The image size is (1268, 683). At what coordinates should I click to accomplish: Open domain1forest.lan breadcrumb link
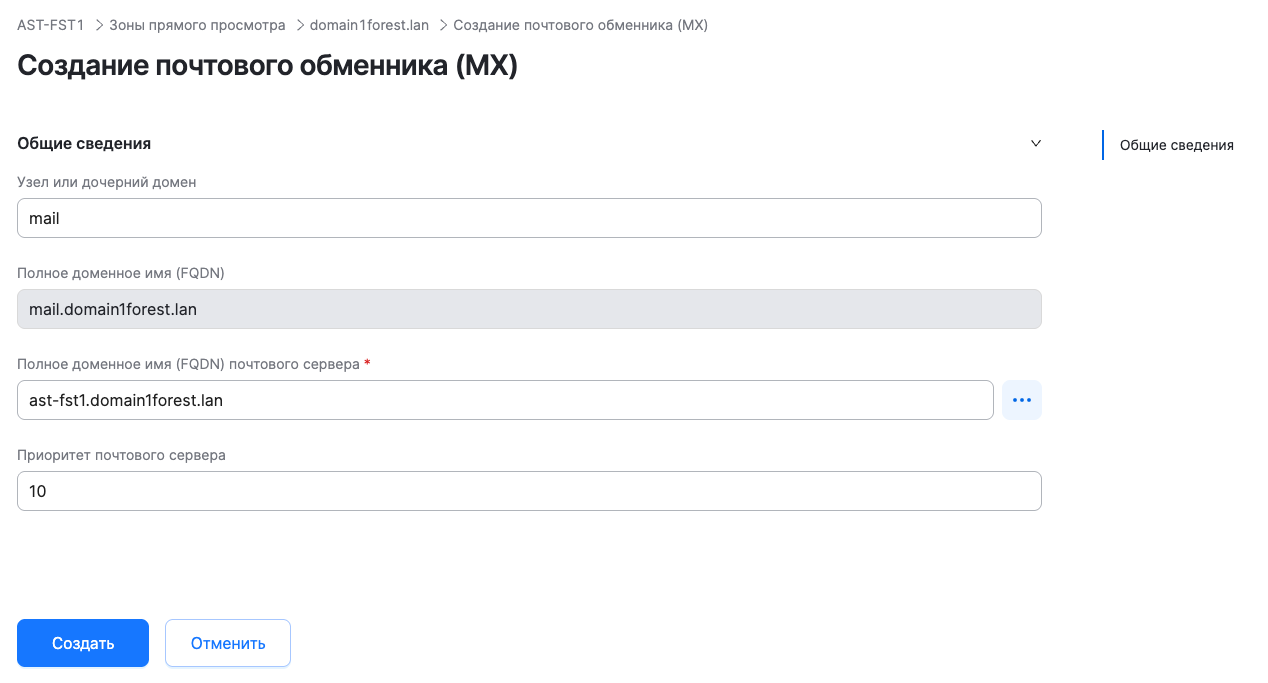(x=369, y=25)
